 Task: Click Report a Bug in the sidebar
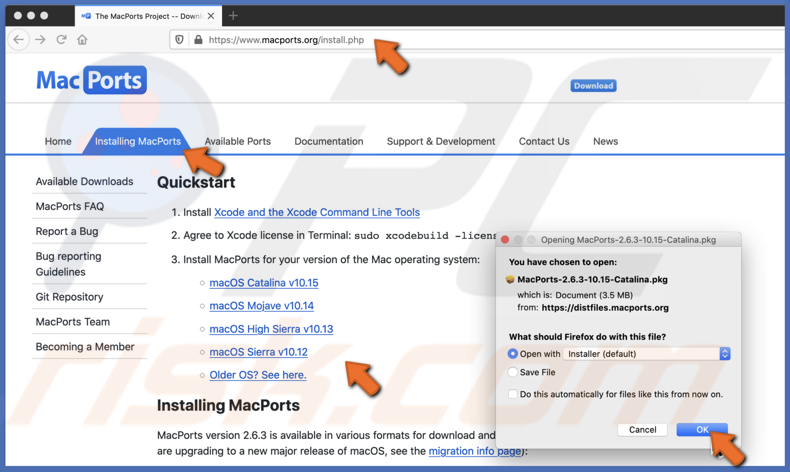pos(67,231)
